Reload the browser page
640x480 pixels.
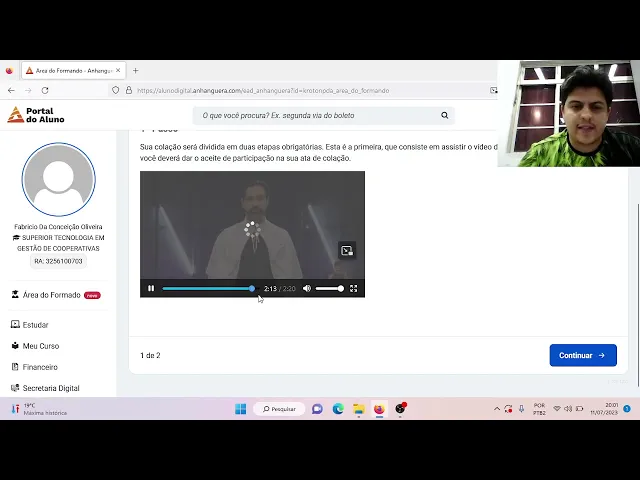click(x=45, y=90)
